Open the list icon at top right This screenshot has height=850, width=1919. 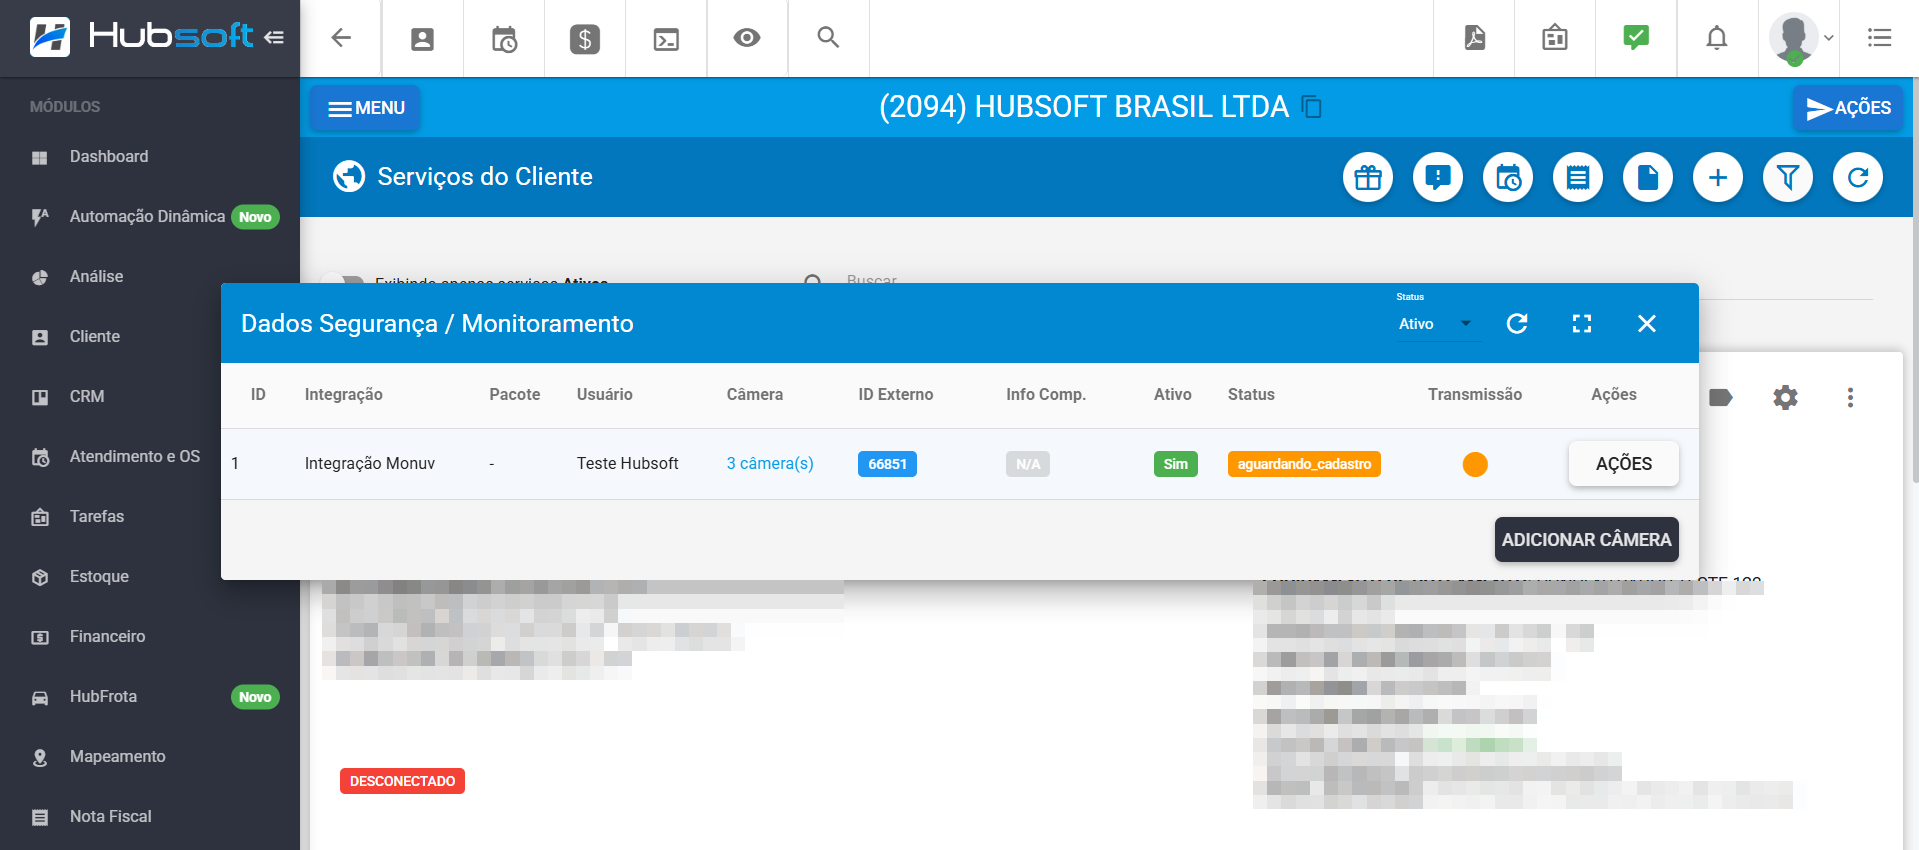click(1879, 38)
